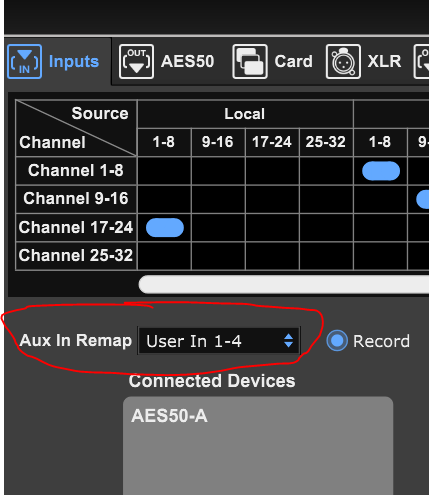The image size is (429, 495).
Task: Click the horizontal scrollbar under routing grid
Action: click(x=284, y=284)
